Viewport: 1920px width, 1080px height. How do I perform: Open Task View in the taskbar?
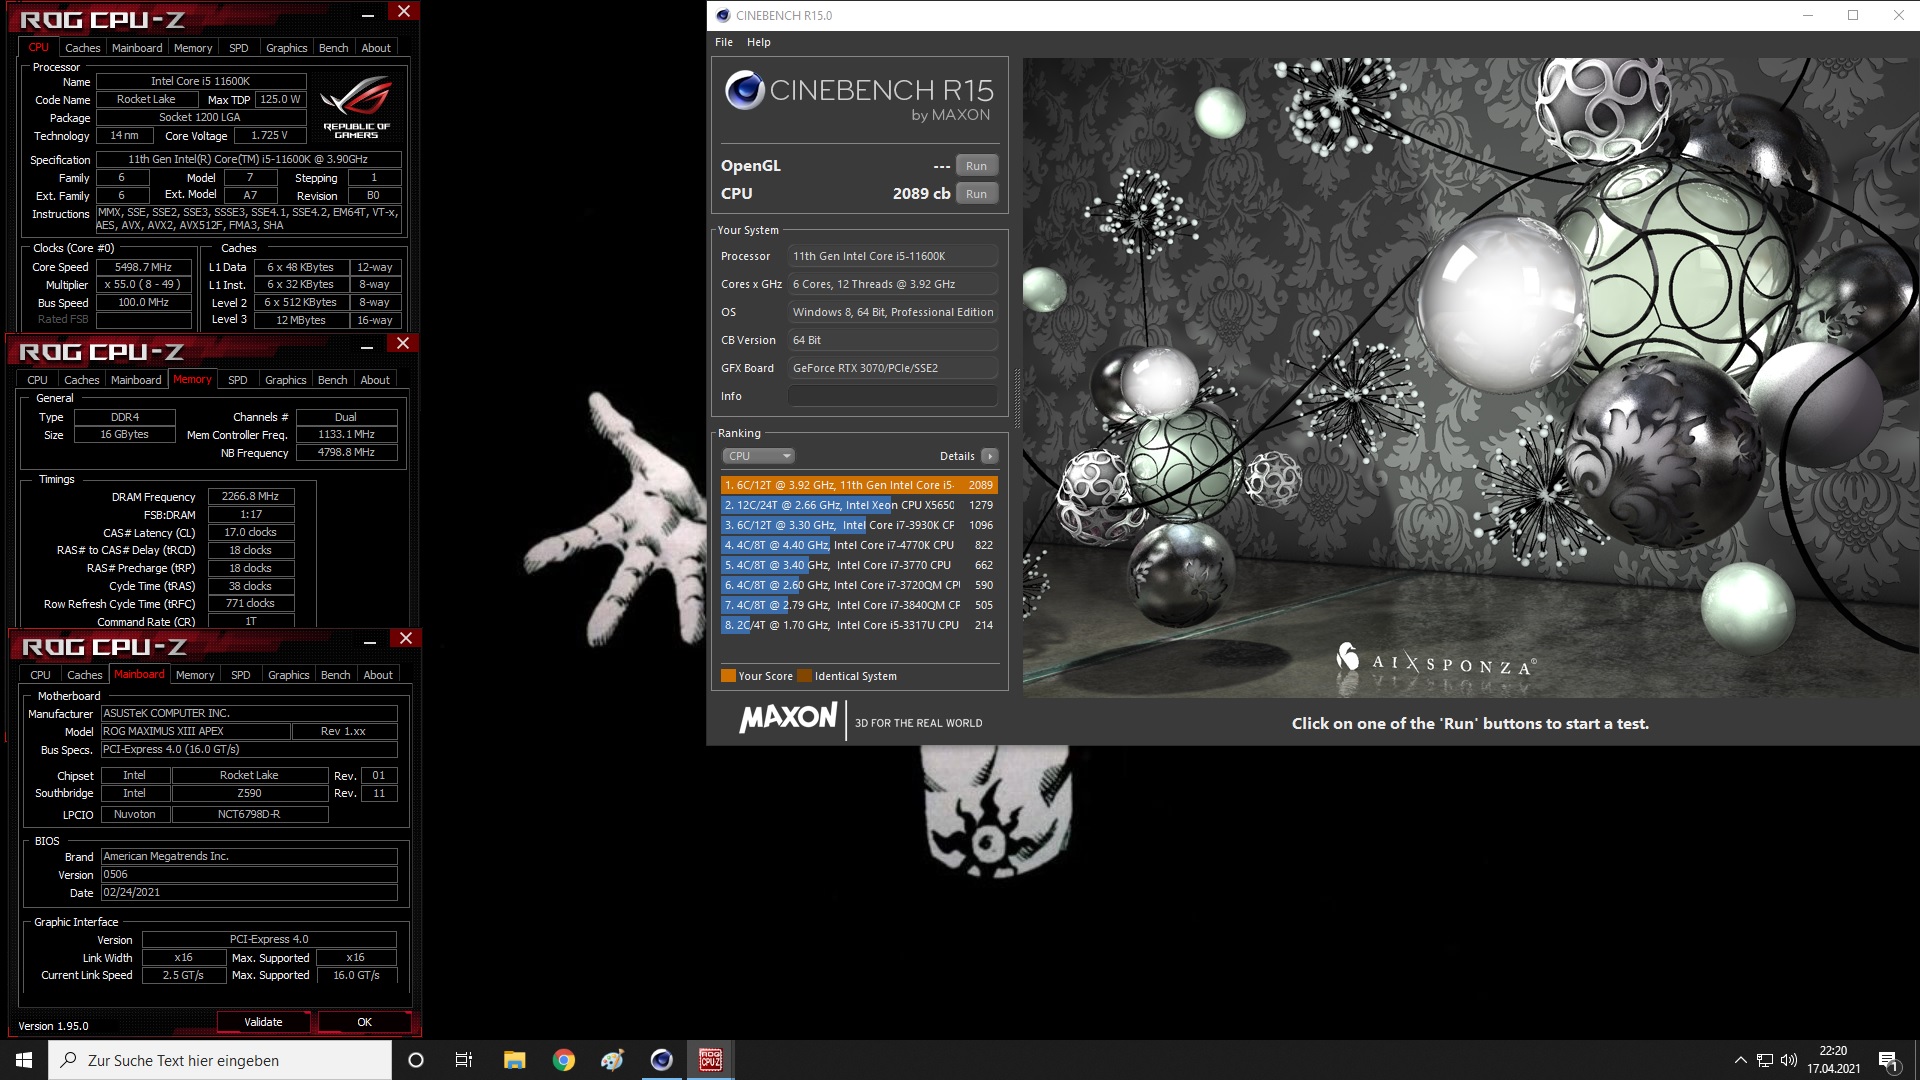464,1060
